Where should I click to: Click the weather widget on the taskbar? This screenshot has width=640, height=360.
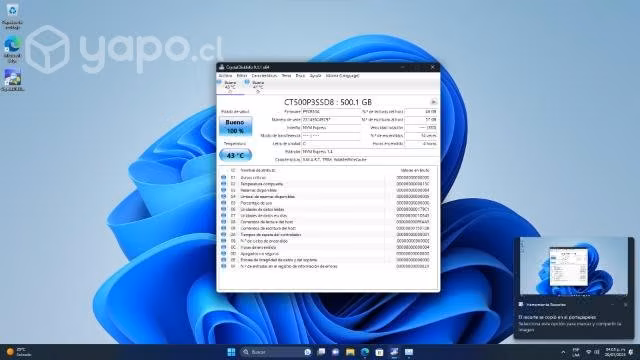click(19, 352)
